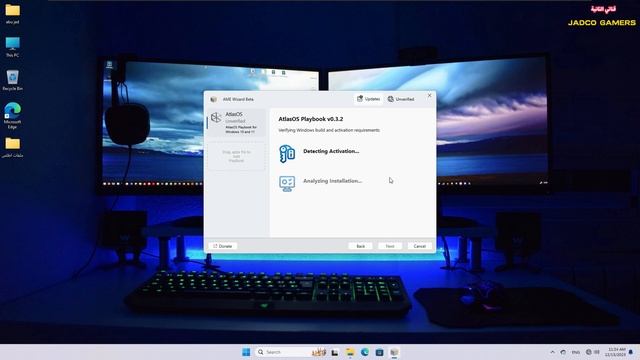Viewport: 640px width, 360px height.
Task: Click the 'Detecting Activation...' text
Action: pos(331,151)
